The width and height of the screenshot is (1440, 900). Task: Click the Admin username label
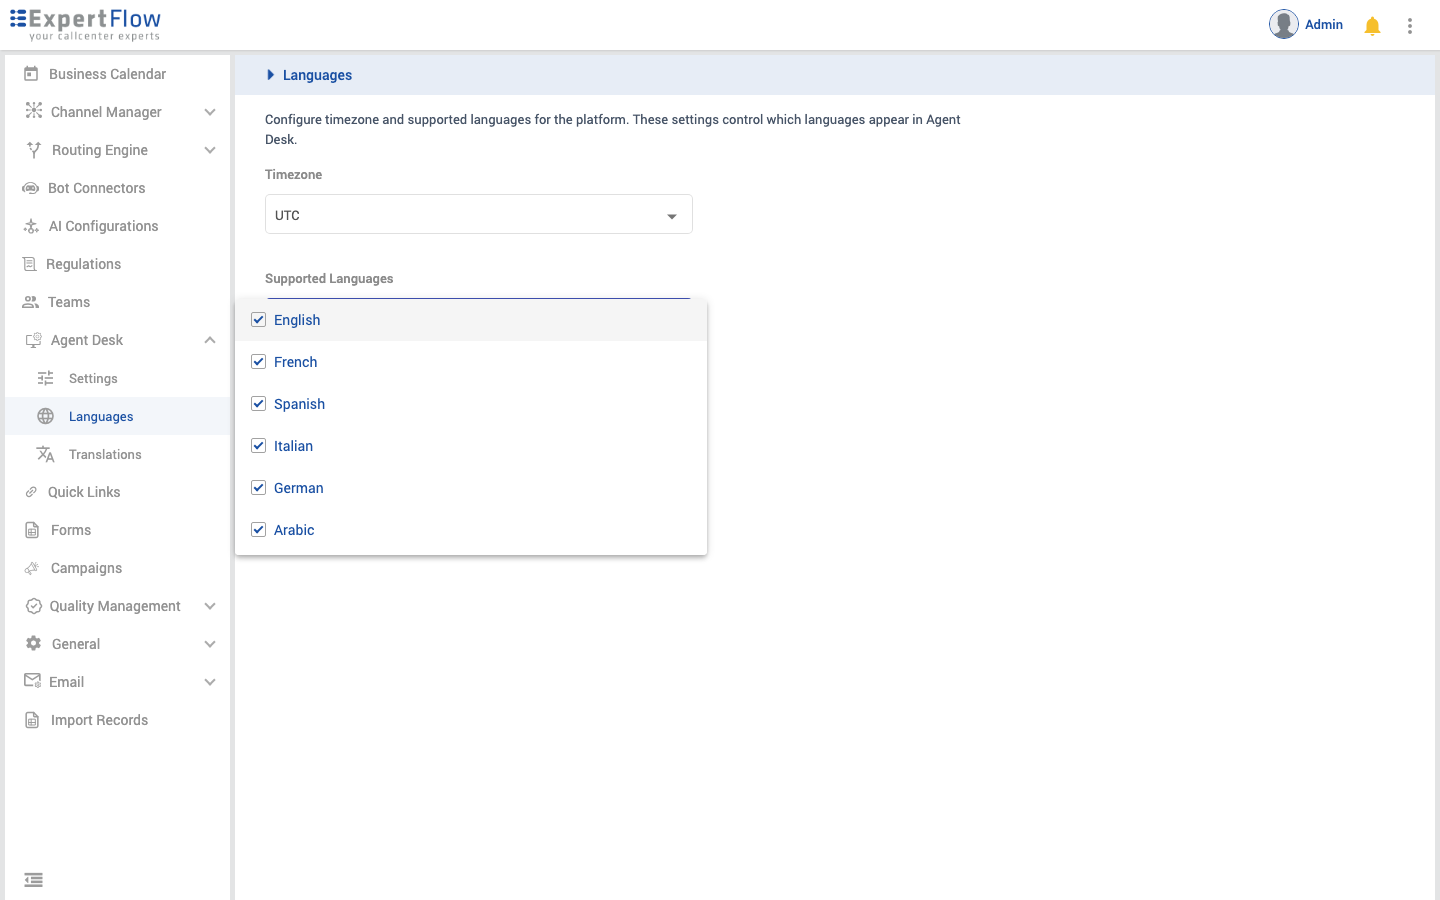click(1323, 25)
